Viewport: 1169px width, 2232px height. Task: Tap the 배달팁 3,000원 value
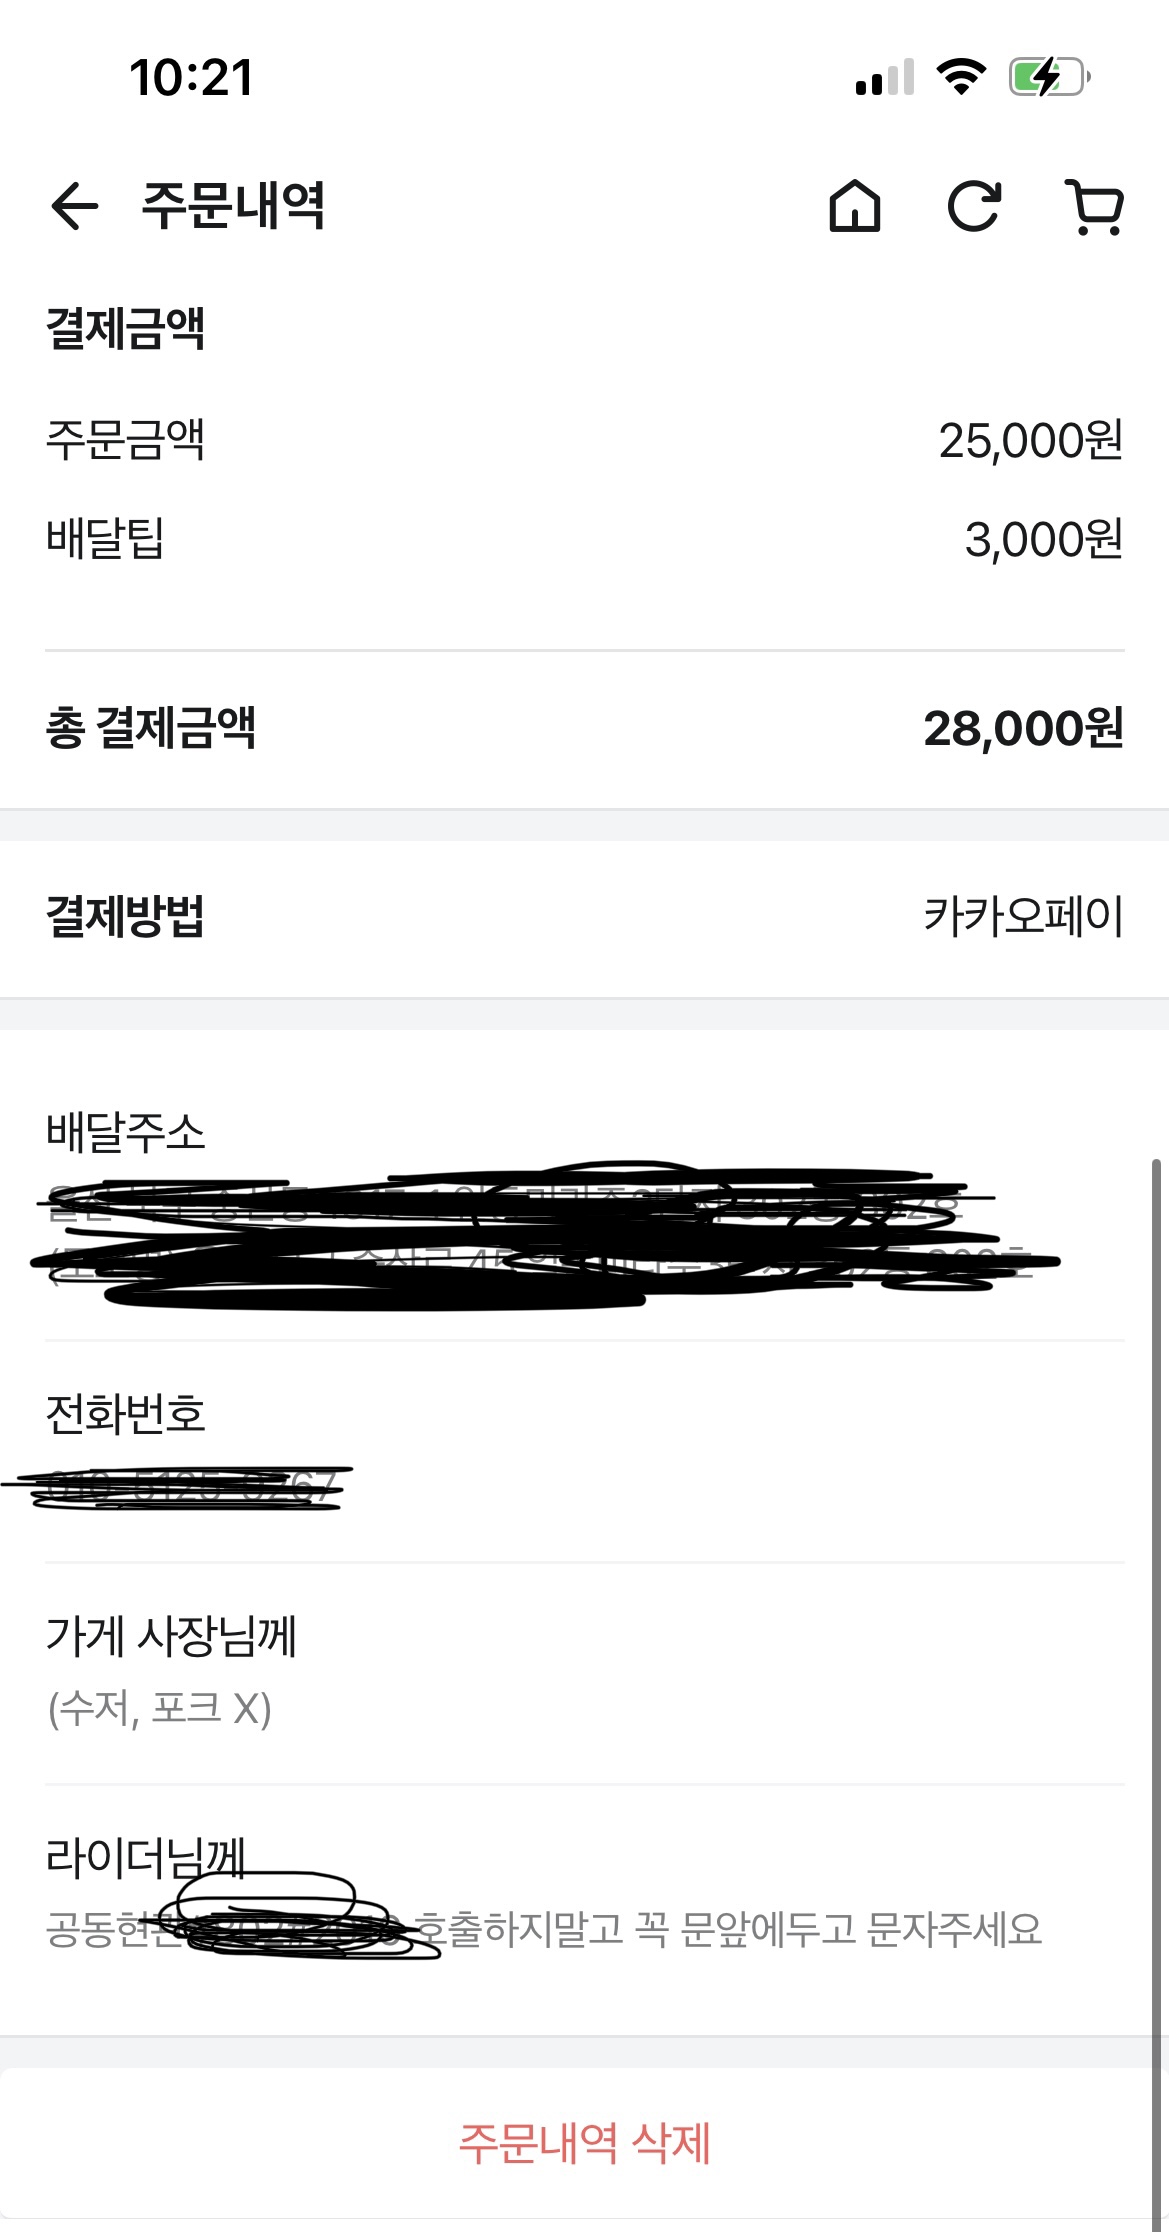pos(1043,540)
